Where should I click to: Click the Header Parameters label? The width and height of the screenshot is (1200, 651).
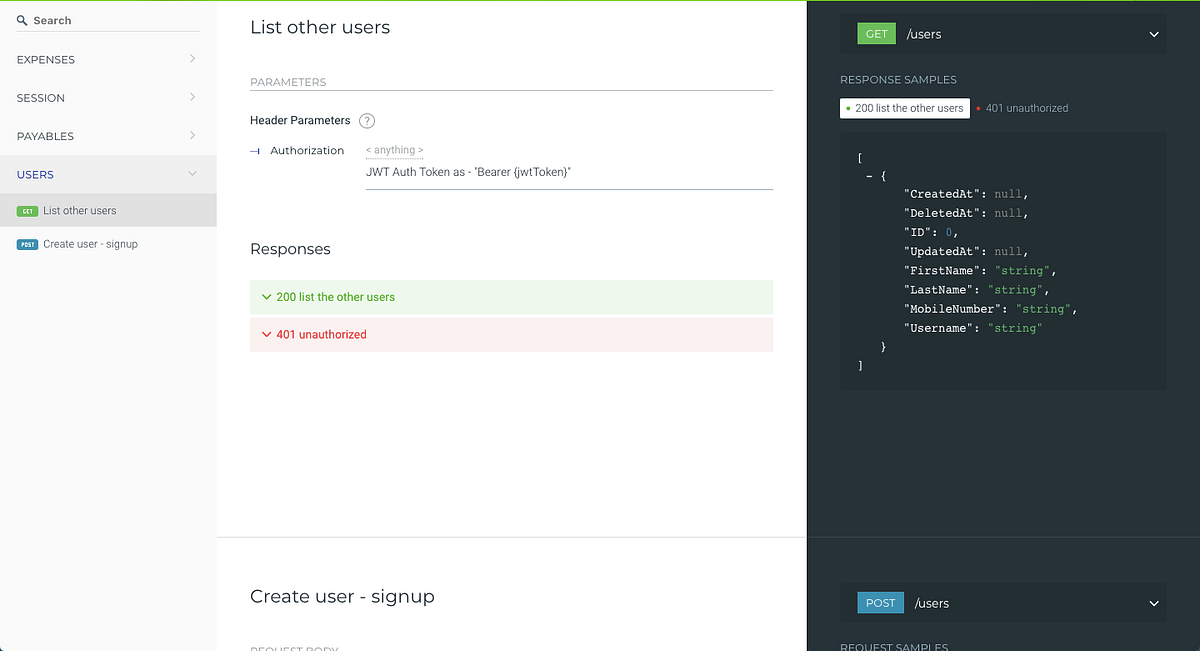(300, 121)
